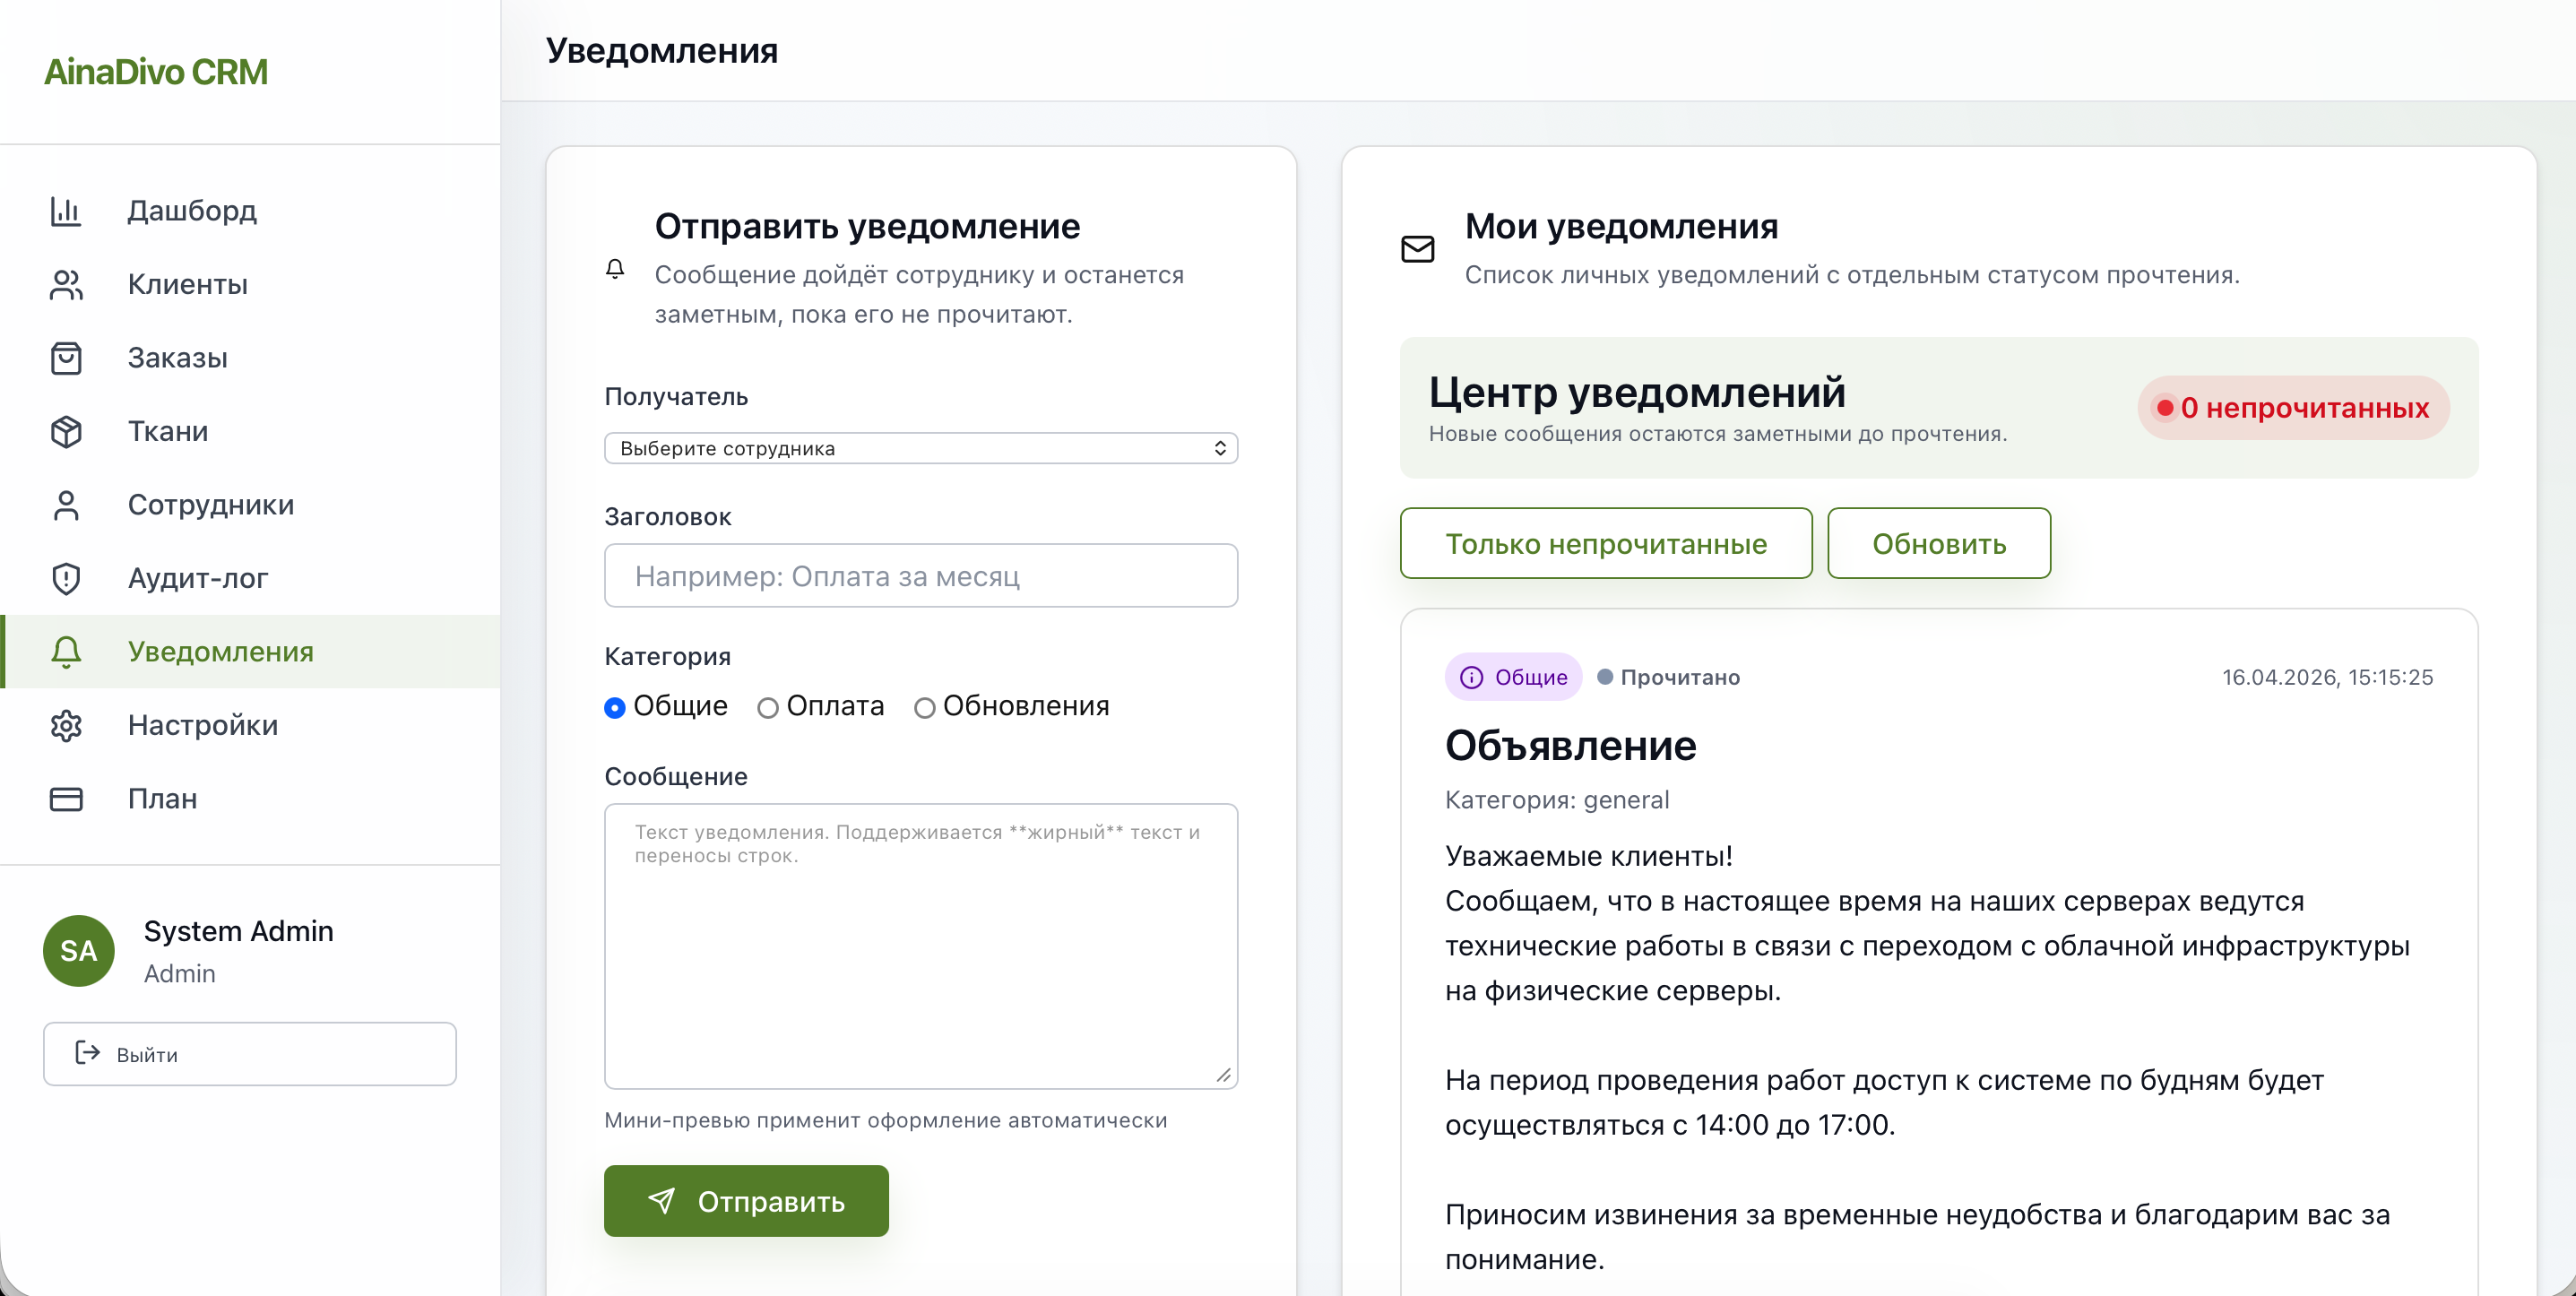Viewport: 2576px width, 1296px height.
Task: Click the red dot in unread counter
Action: (2165, 408)
